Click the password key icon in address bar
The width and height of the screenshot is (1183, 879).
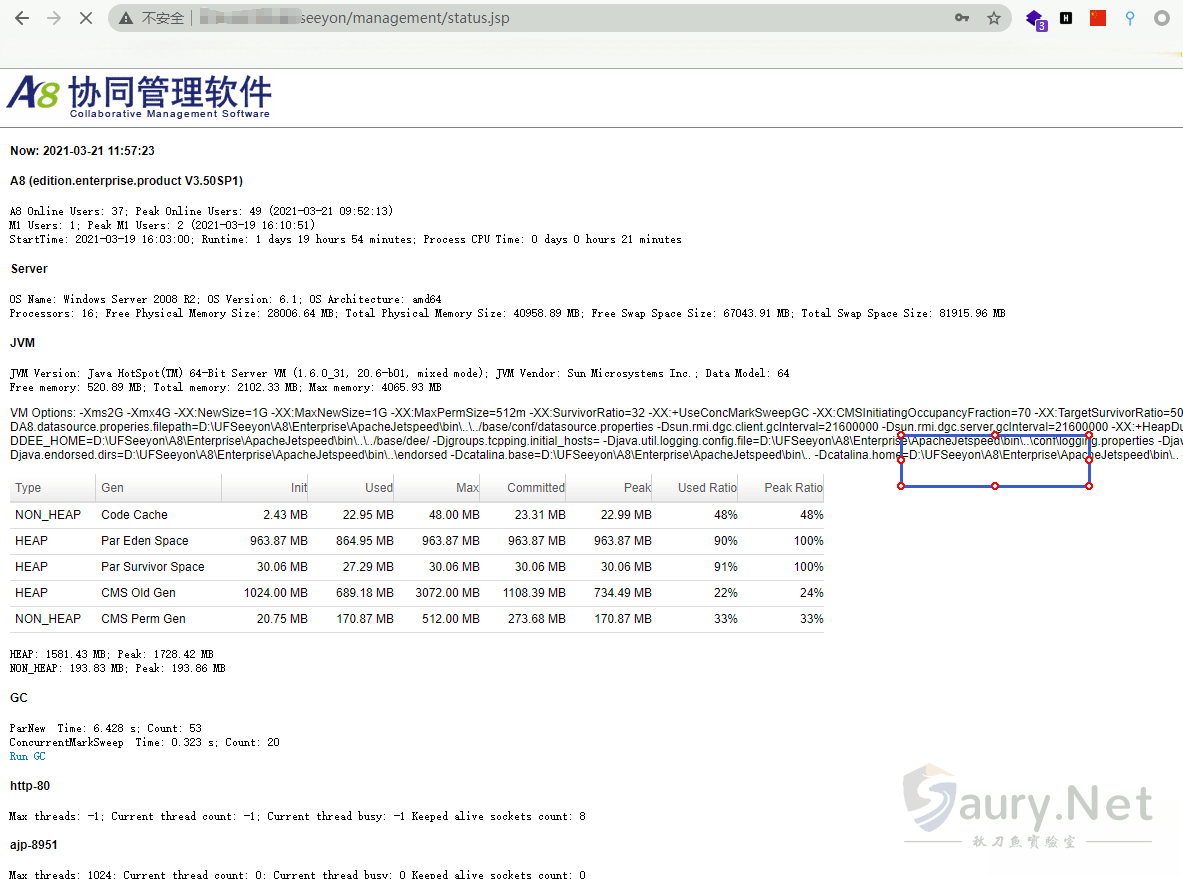point(961,17)
